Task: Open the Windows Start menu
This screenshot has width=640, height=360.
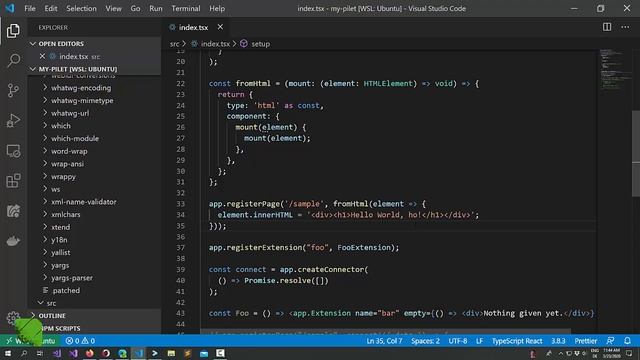Action: click(x=8, y=353)
